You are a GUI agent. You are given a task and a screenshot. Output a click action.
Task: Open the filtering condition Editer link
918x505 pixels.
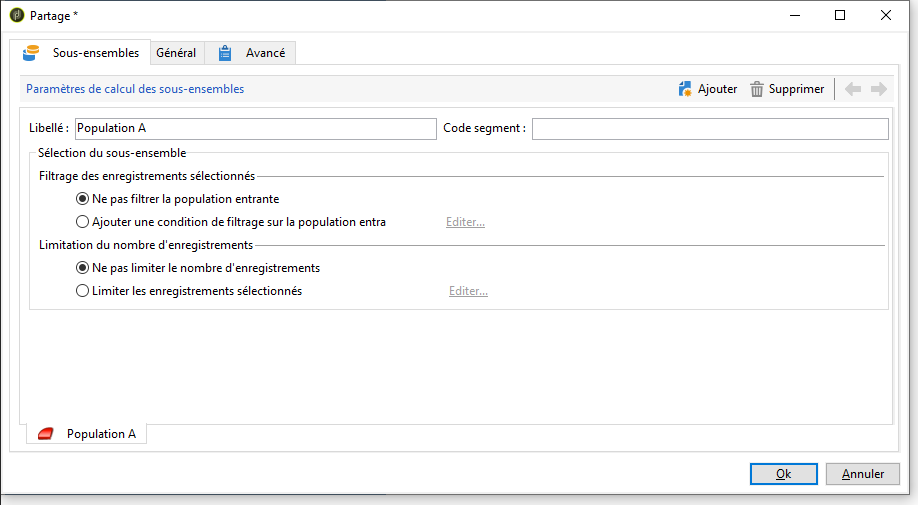click(465, 222)
